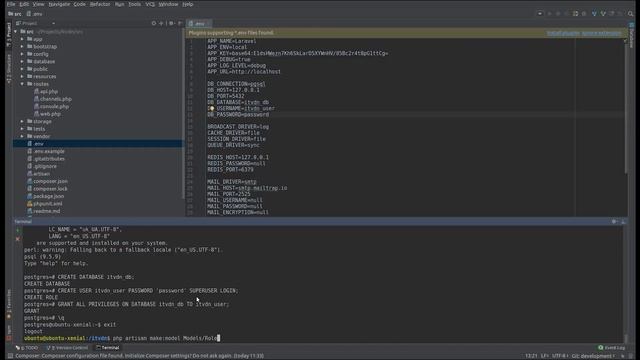The image size is (640, 360).
Task: Expand the storage folder
Action: tap(22, 121)
